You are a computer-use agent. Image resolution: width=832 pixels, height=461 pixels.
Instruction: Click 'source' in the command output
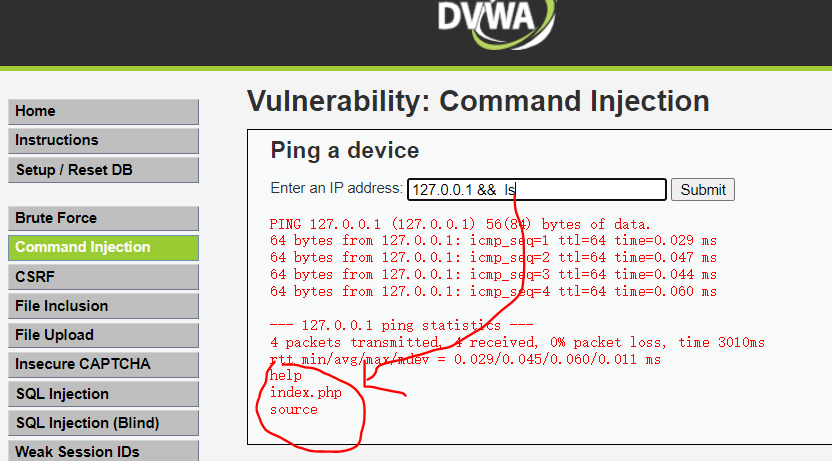(293, 410)
